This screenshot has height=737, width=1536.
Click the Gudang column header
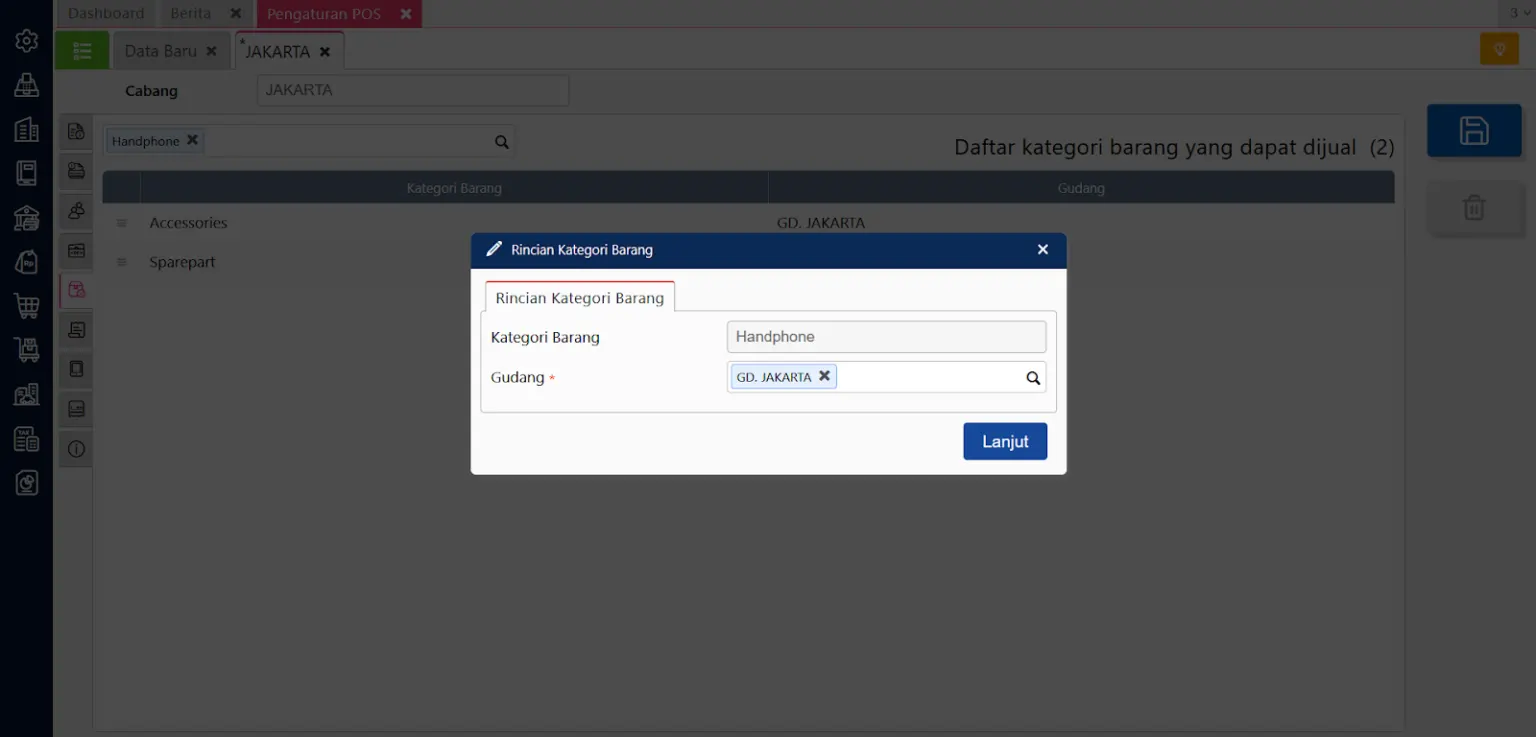1081,187
